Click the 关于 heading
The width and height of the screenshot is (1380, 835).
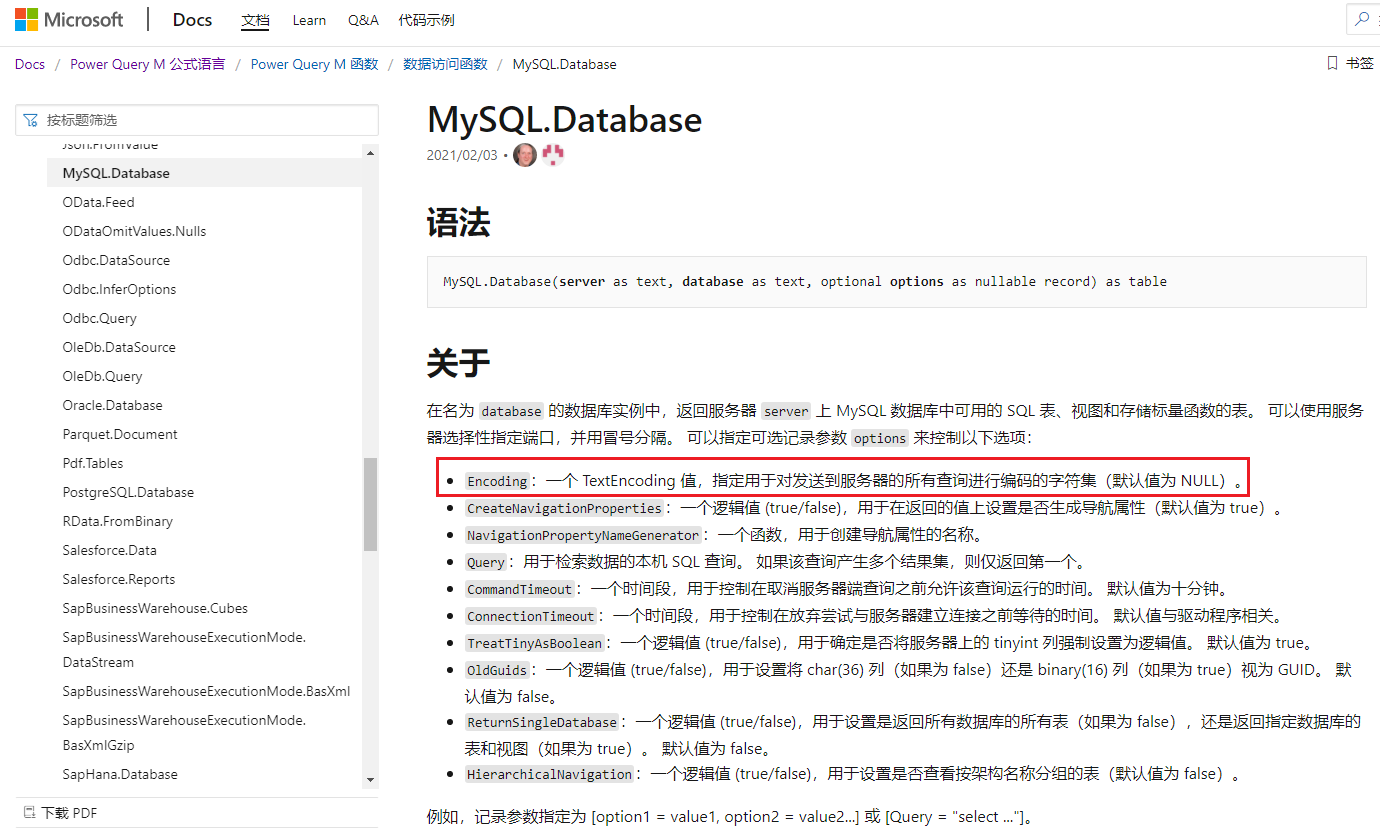click(458, 363)
